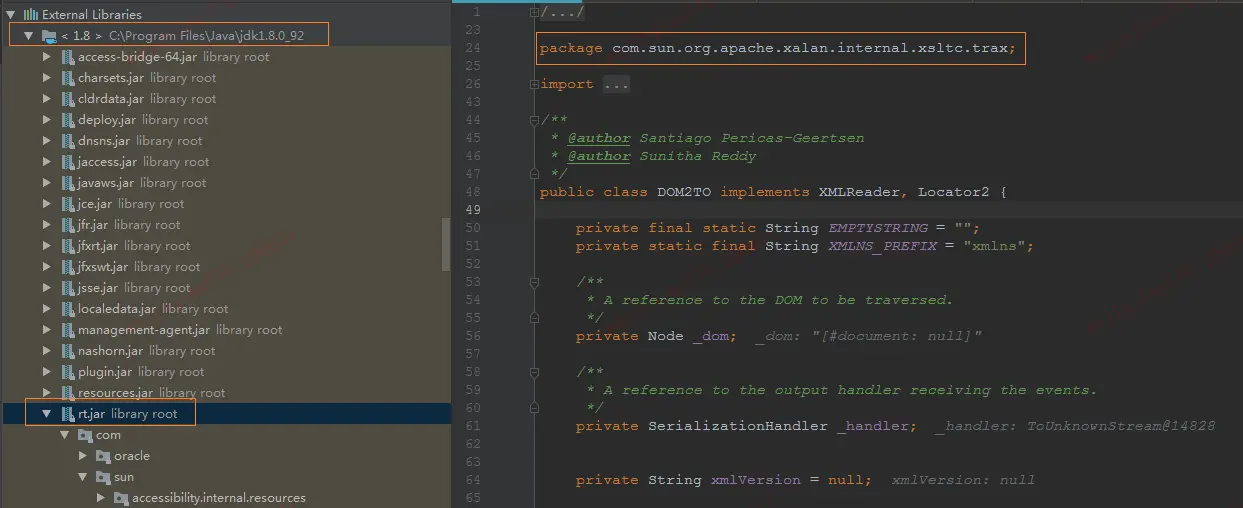Click the jfxswt.jar library icon

point(68,267)
